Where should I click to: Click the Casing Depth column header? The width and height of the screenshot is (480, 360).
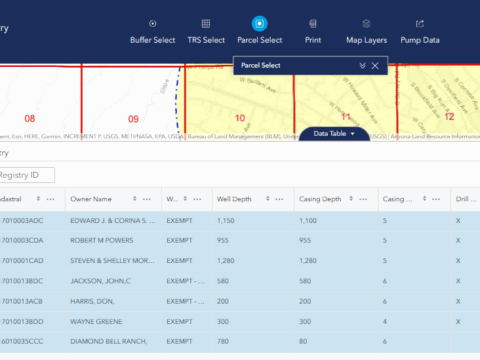pyautogui.click(x=320, y=199)
